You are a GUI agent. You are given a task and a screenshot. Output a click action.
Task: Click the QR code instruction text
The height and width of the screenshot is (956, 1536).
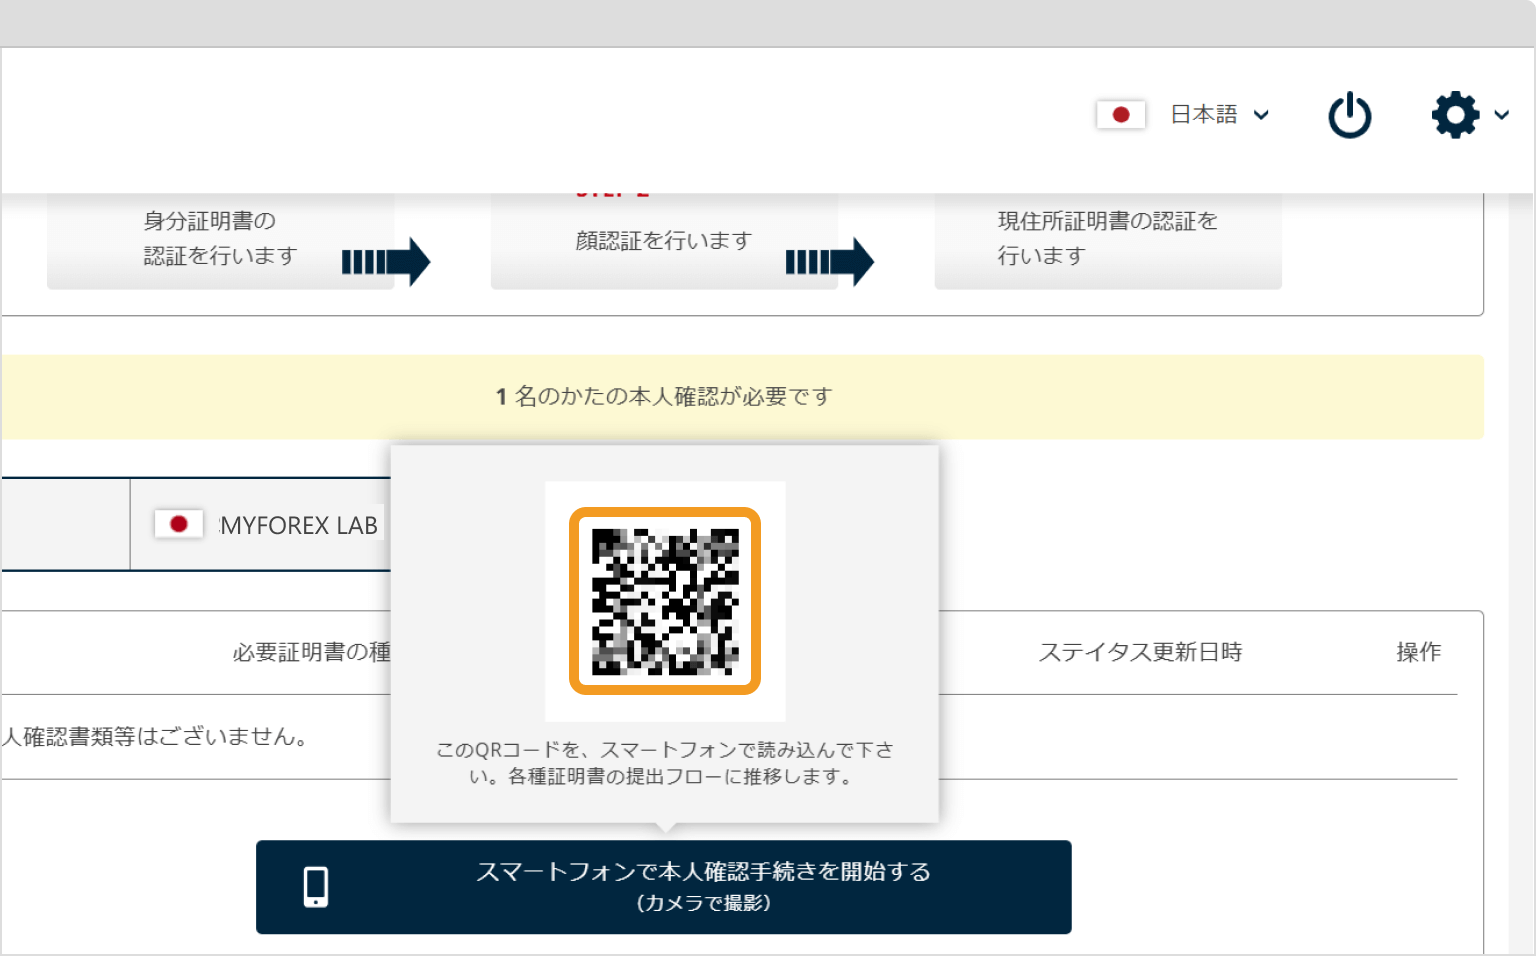point(665,763)
